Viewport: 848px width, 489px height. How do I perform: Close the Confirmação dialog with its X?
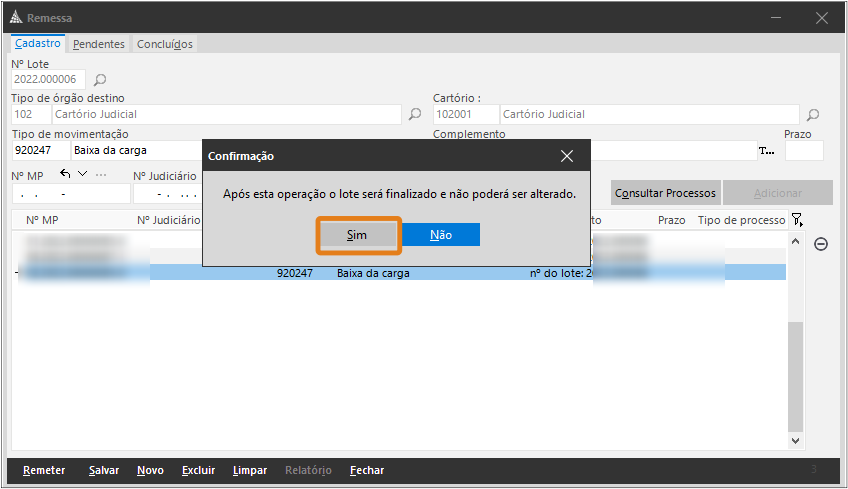click(567, 156)
